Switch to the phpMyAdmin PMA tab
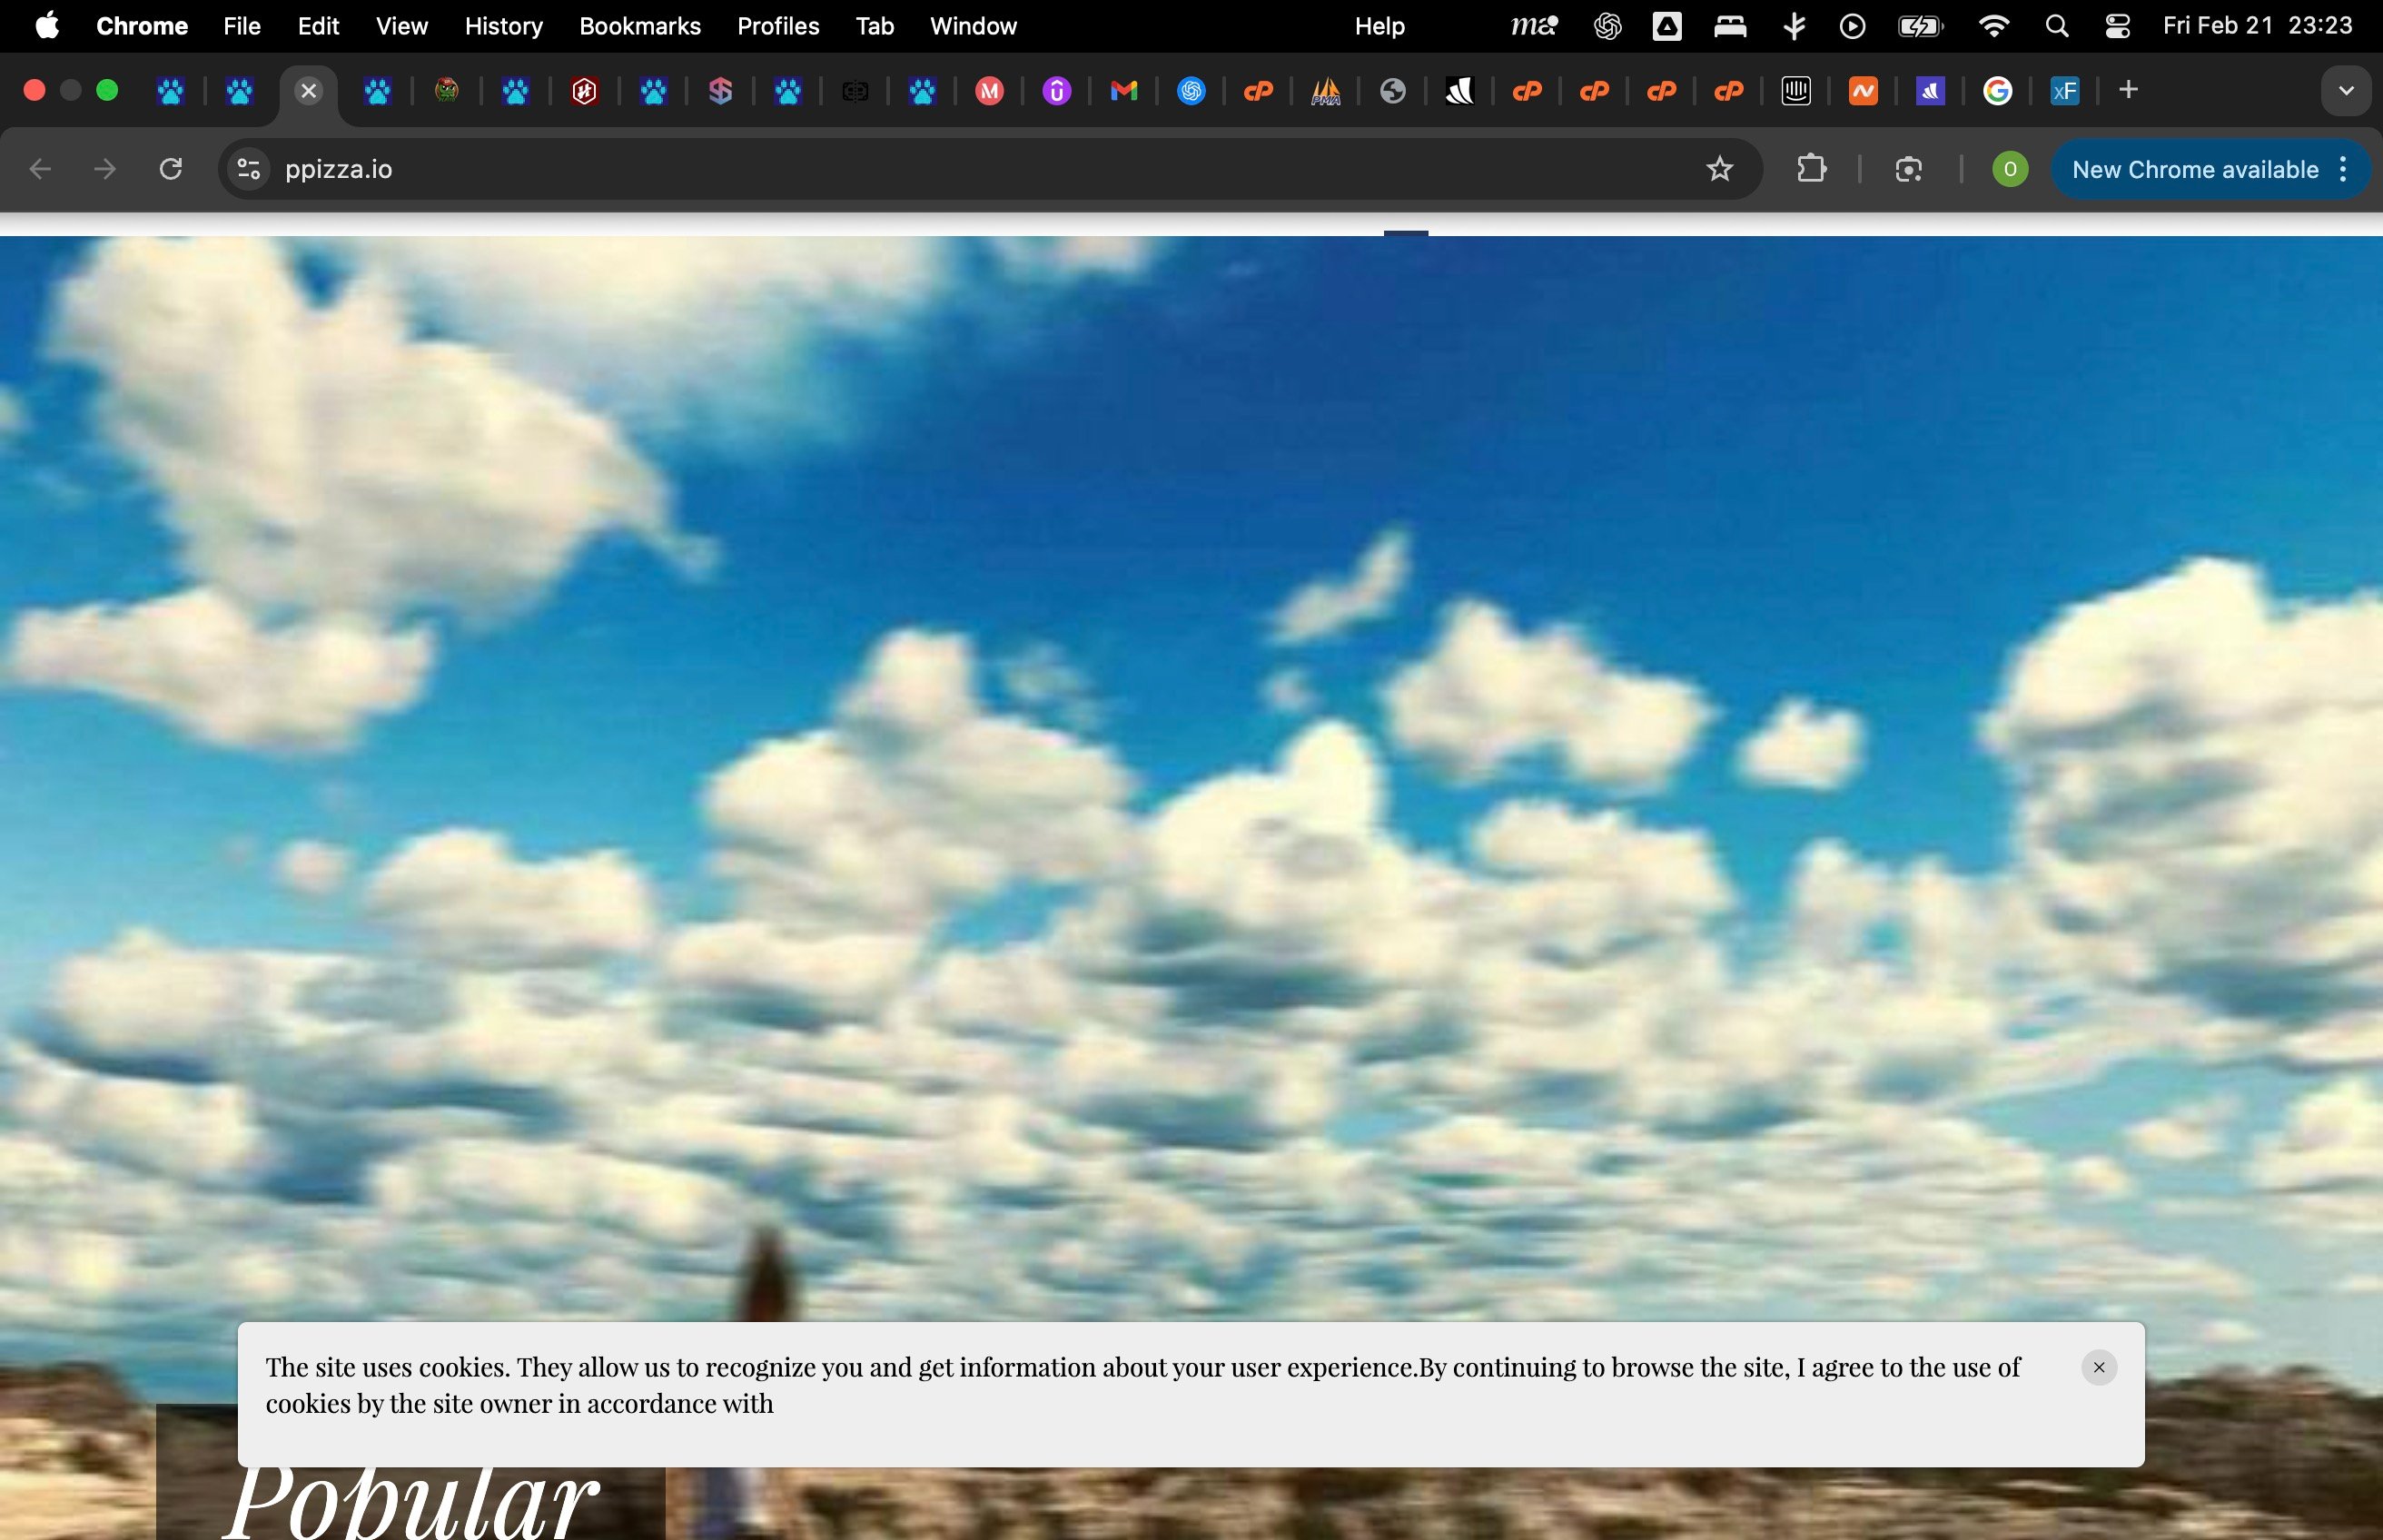This screenshot has width=2383, height=1540. (x=1326, y=91)
